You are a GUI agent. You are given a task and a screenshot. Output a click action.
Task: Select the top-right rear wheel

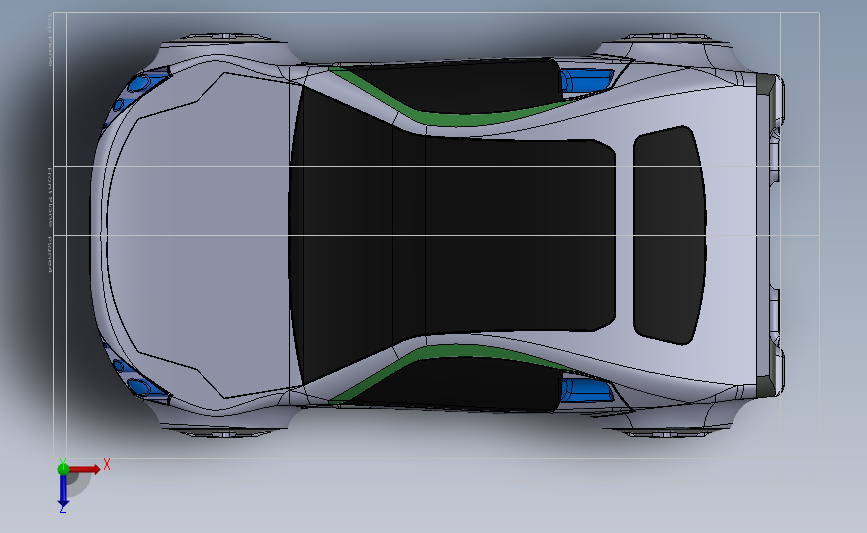[666, 39]
